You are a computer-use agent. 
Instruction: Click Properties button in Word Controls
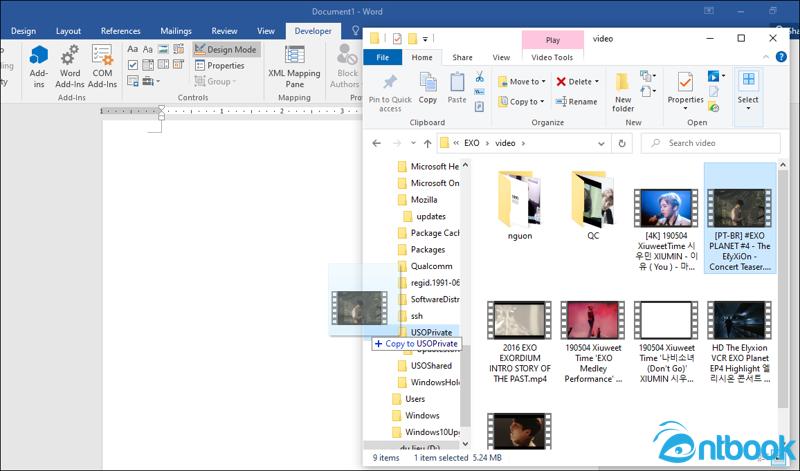coord(220,65)
